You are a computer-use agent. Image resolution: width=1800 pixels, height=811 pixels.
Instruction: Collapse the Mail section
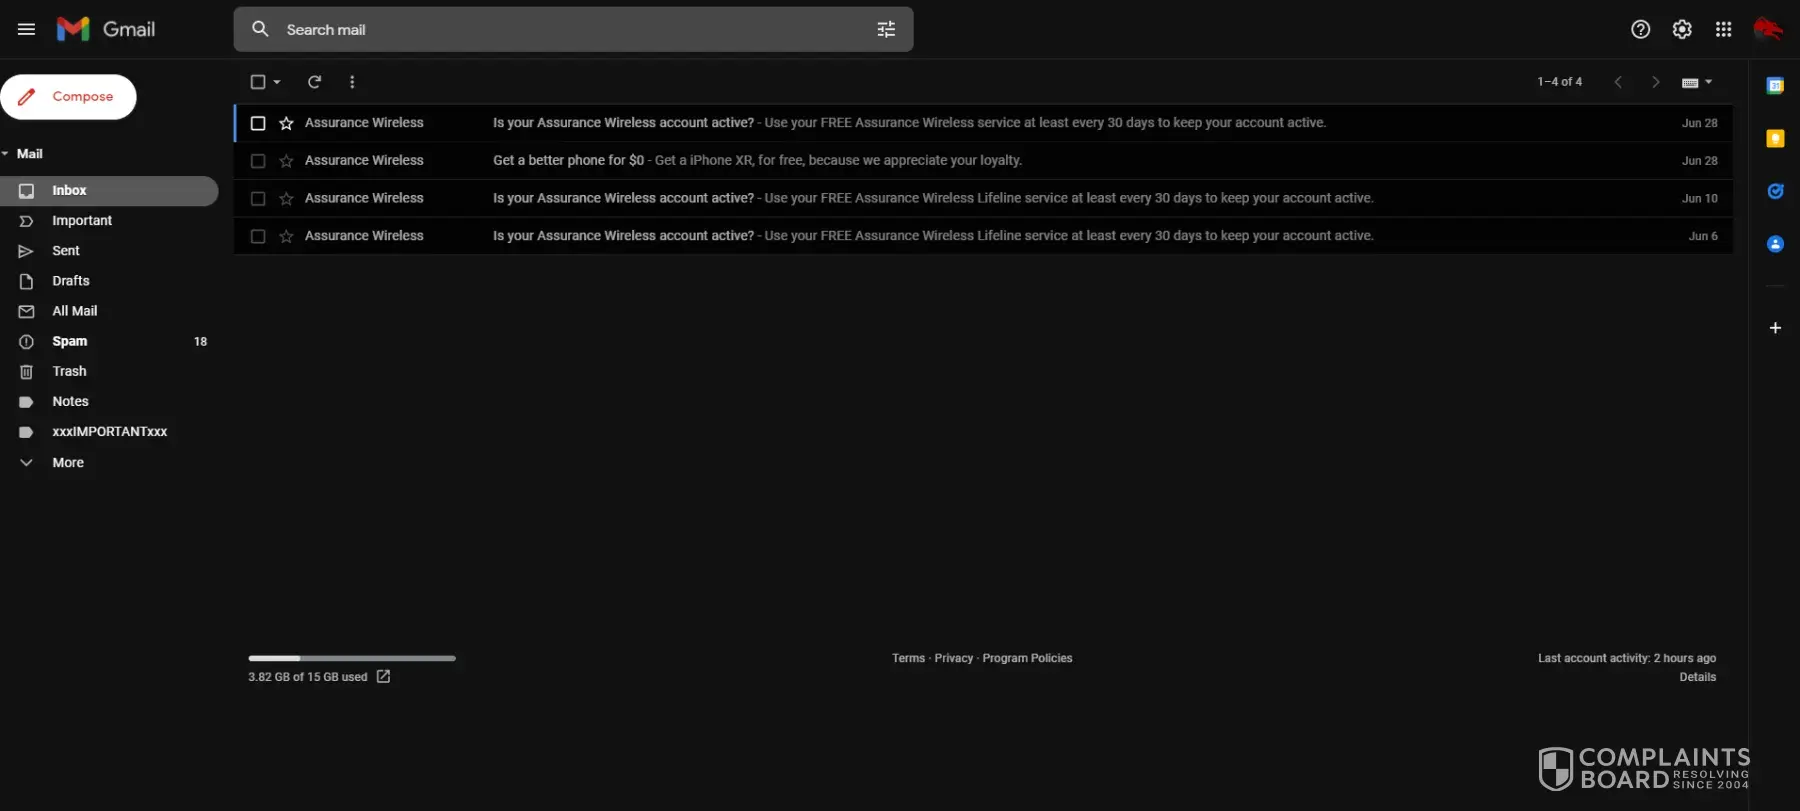[x=6, y=154]
